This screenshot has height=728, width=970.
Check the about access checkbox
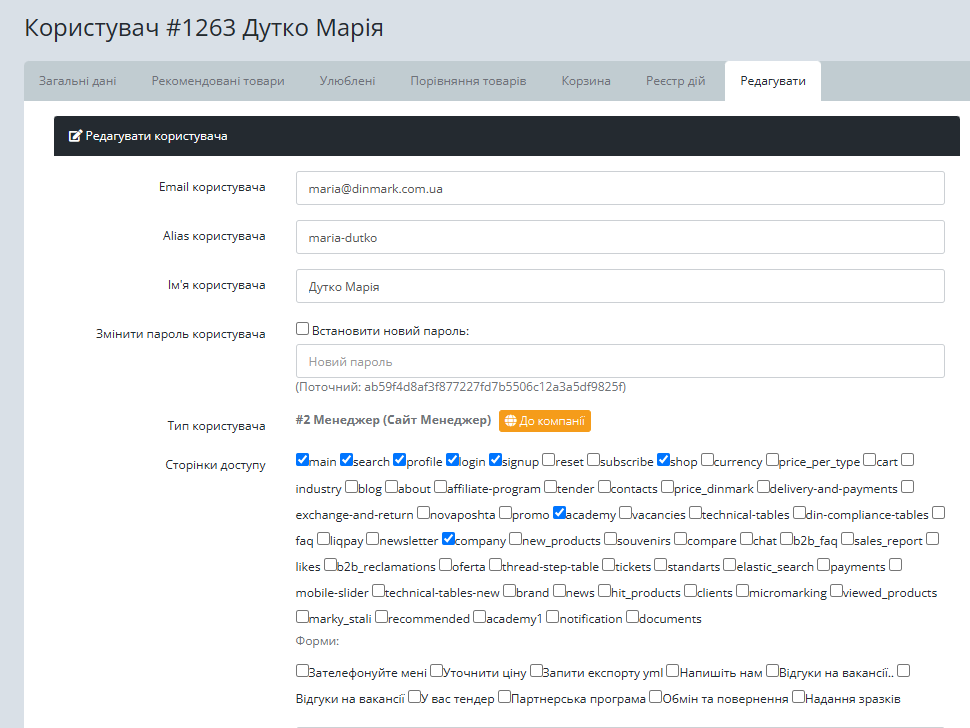pos(392,487)
